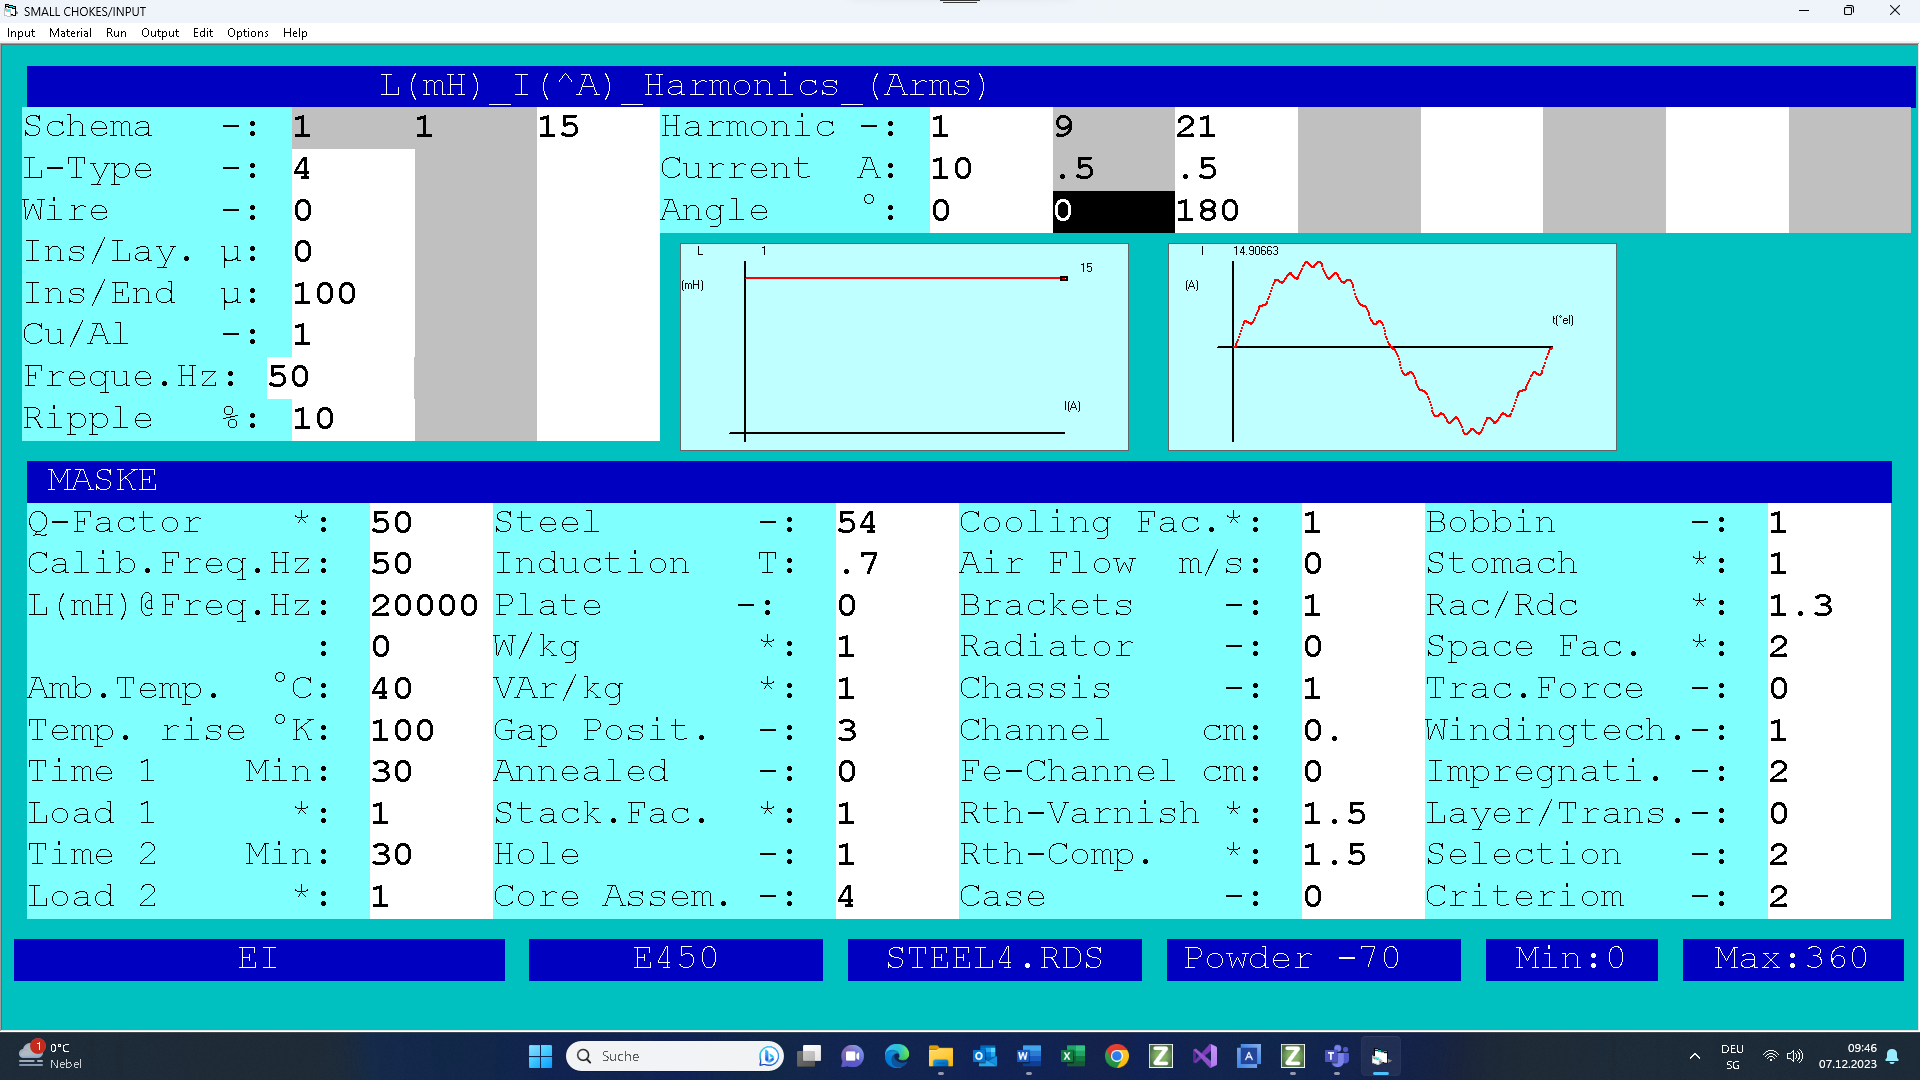Select the Ins/End field value 100
The width and height of the screenshot is (1920, 1080).
point(353,294)
